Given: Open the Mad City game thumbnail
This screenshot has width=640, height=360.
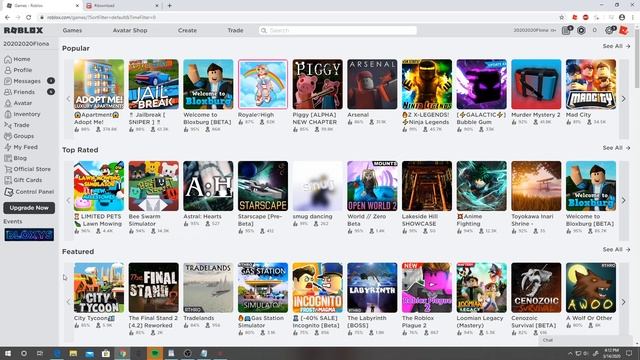Looking at the screenshot, I should coord(591,84).
